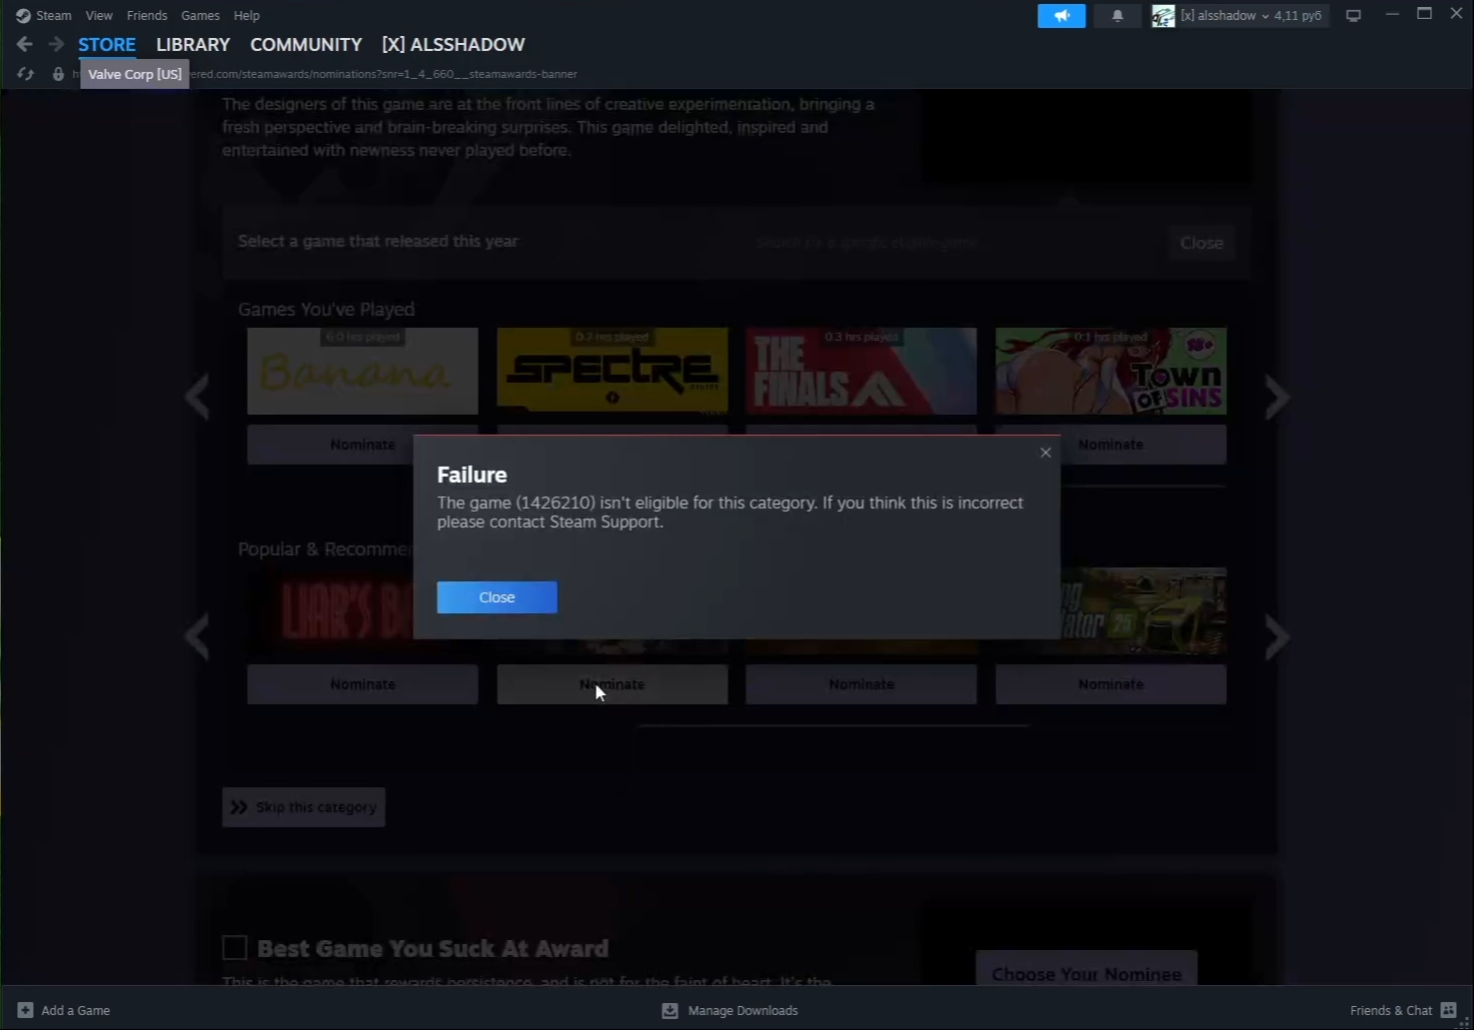Go back with the left arrow navigation icon
The height and width of the screenshot is (1030, 1474).
click(x=25, y=44)
